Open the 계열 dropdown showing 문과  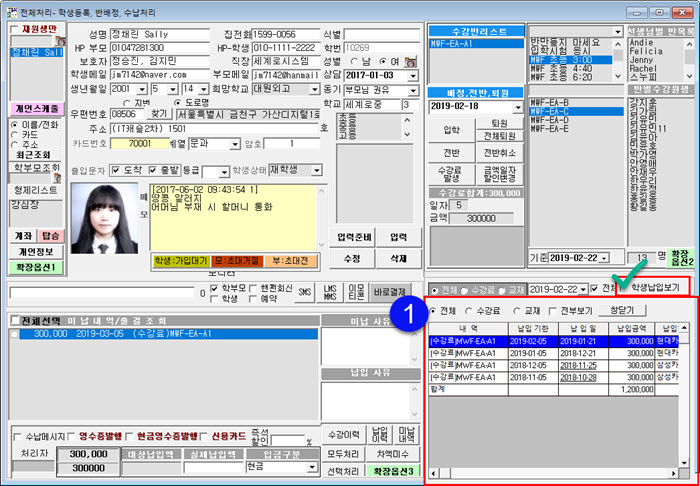[235, 144]
